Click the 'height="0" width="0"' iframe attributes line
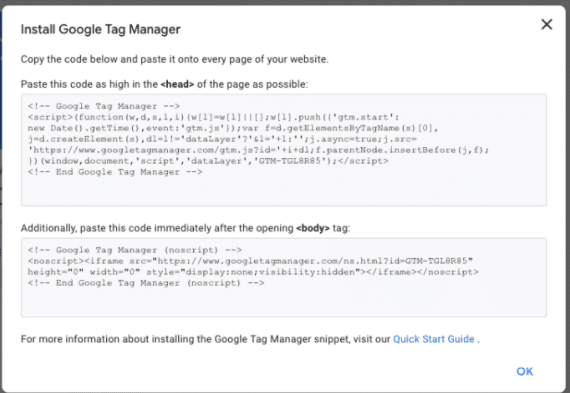Image resolution: width=570 pixels, height=393 pixels. (253, 272)
